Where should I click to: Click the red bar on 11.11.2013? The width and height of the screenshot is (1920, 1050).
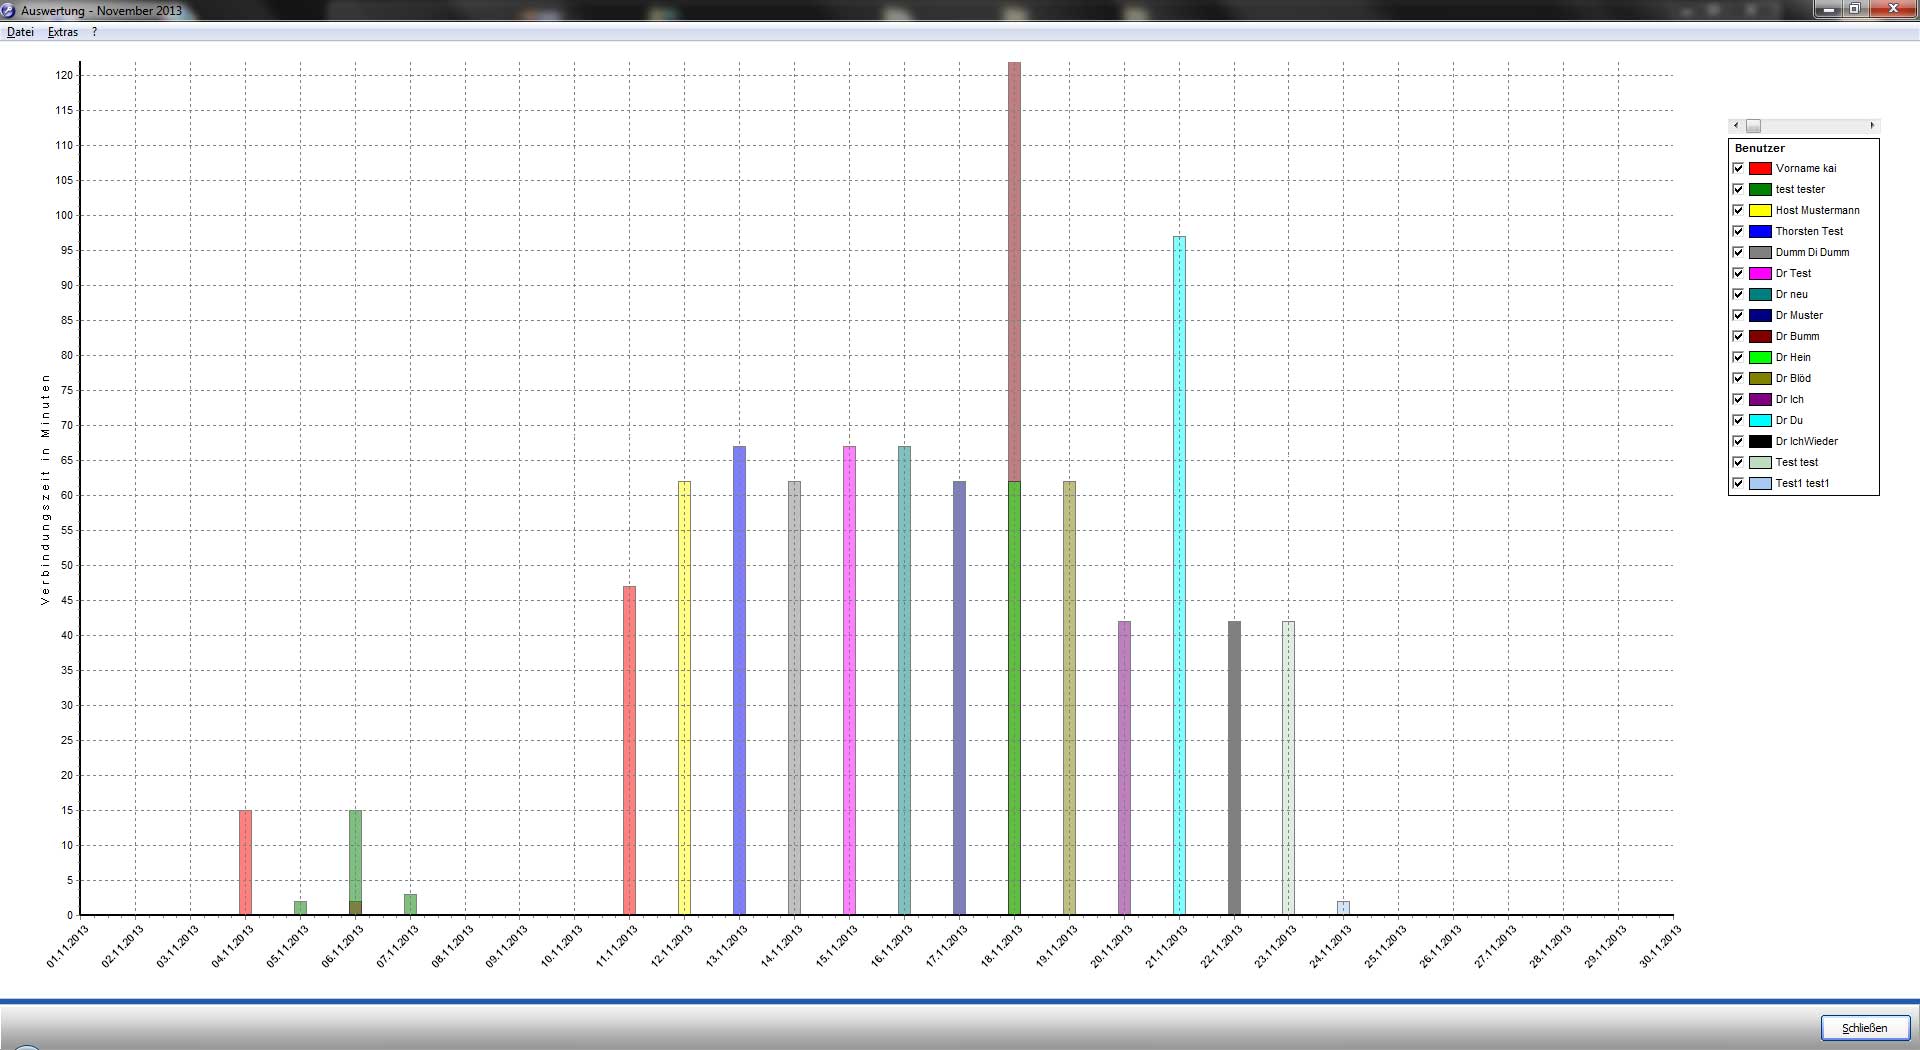coord(629,751)
